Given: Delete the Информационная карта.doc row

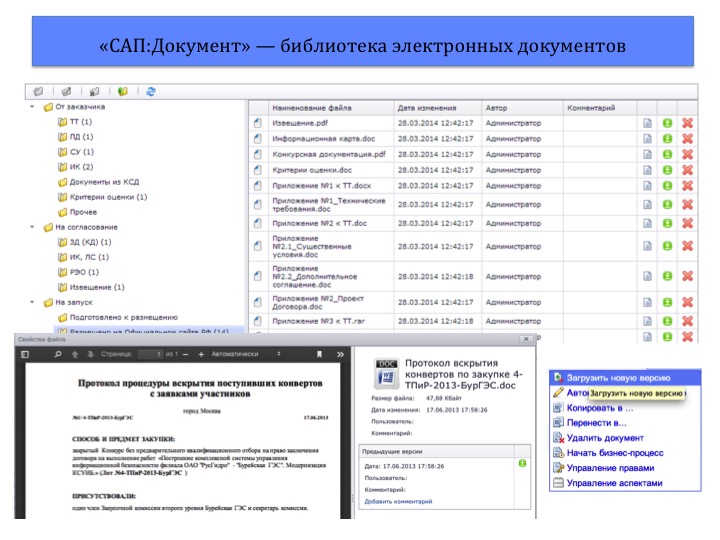Looking at the screenshot, I should click(687, 139).
